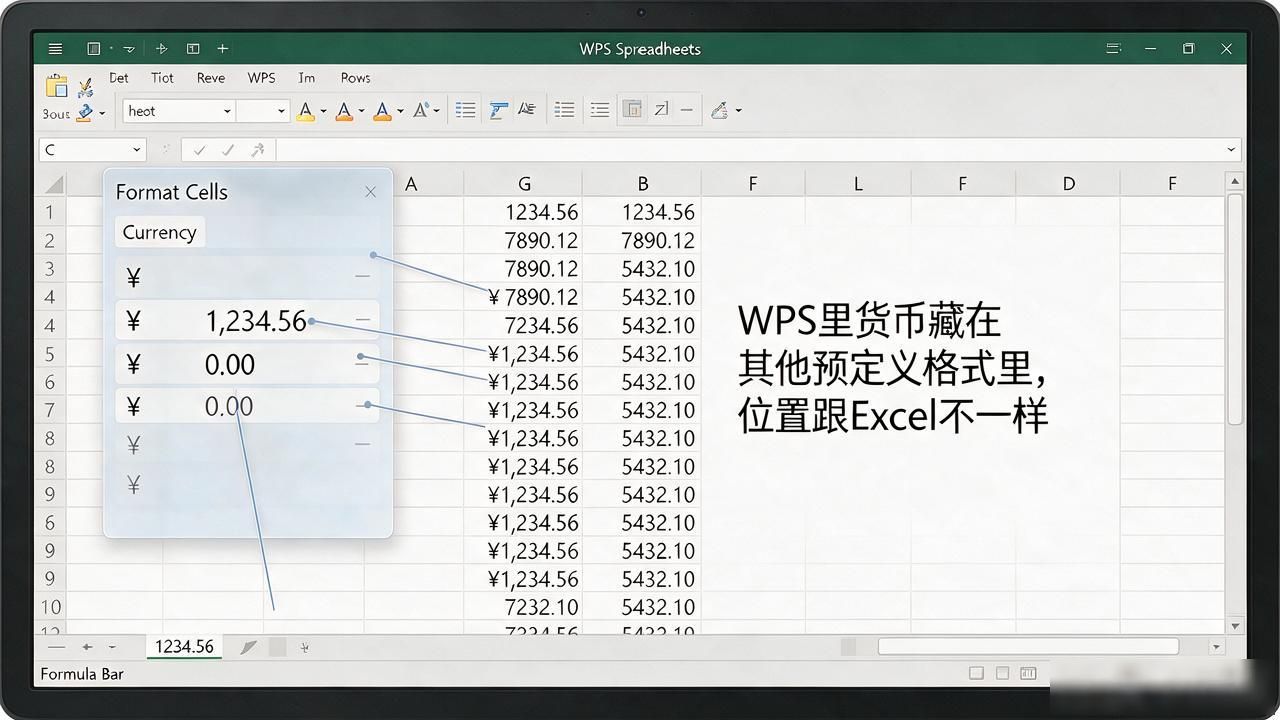Click the eraser icon in the toolbar

tap(719, 110)
